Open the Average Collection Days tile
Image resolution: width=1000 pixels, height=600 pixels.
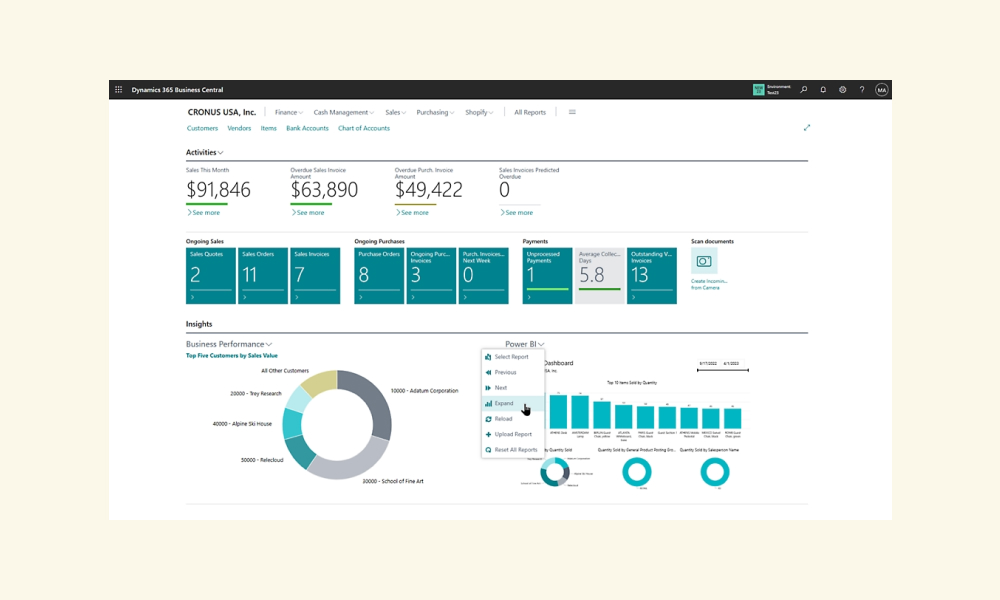(599, 275)
